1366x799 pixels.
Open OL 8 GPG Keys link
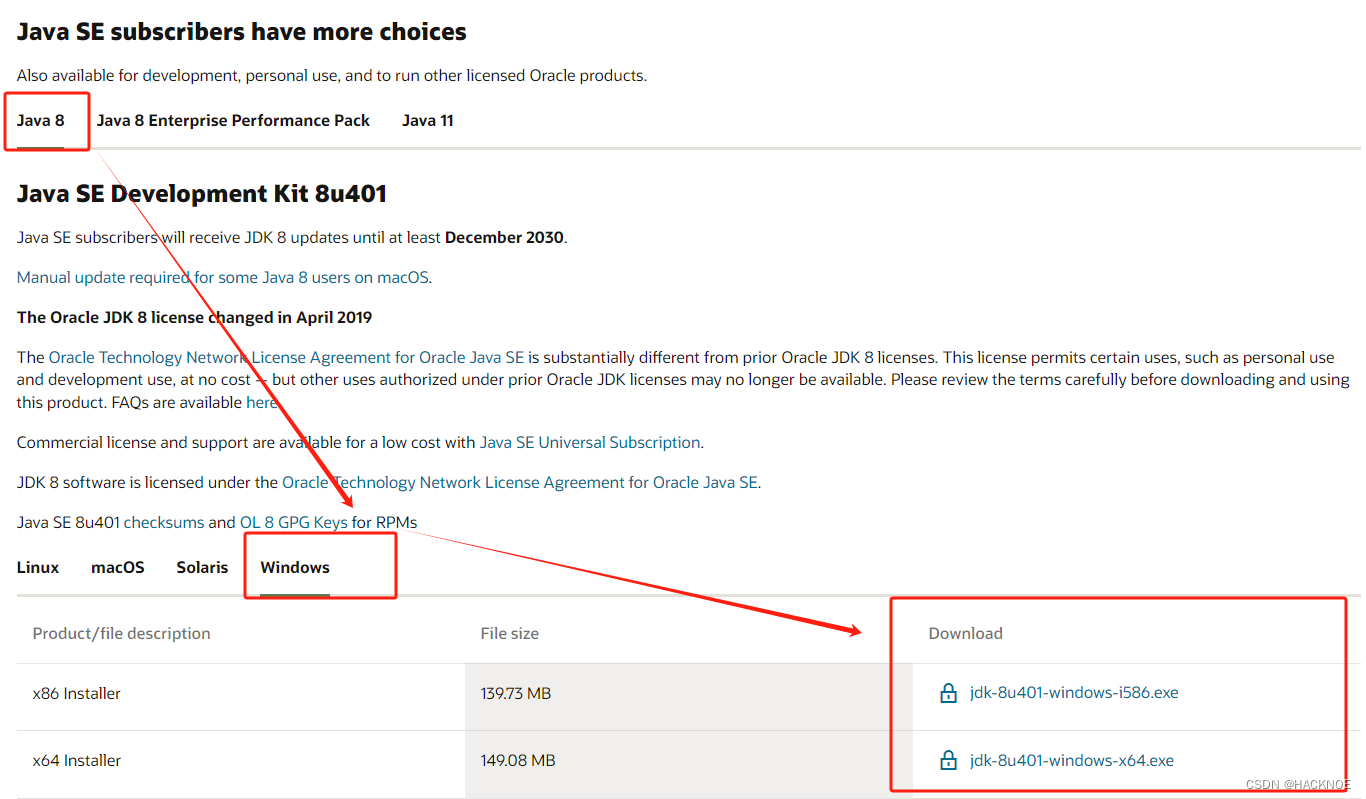294,522
